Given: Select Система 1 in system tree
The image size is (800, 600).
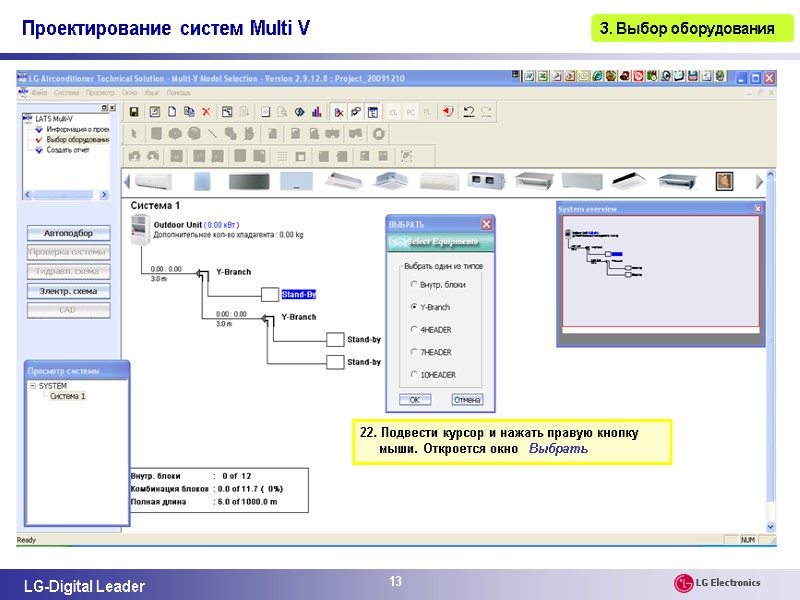Looking at the screenshot, I should click(68, 396).
